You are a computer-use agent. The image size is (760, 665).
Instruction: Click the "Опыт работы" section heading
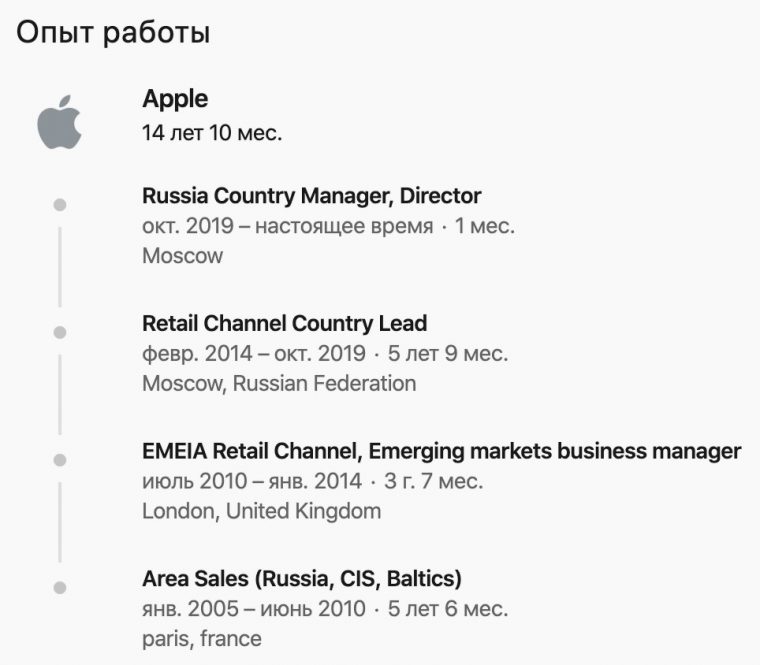point(113,32)
